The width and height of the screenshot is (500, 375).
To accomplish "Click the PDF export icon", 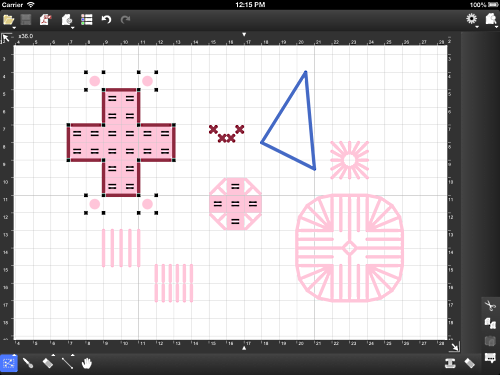I will click(46, 20).
